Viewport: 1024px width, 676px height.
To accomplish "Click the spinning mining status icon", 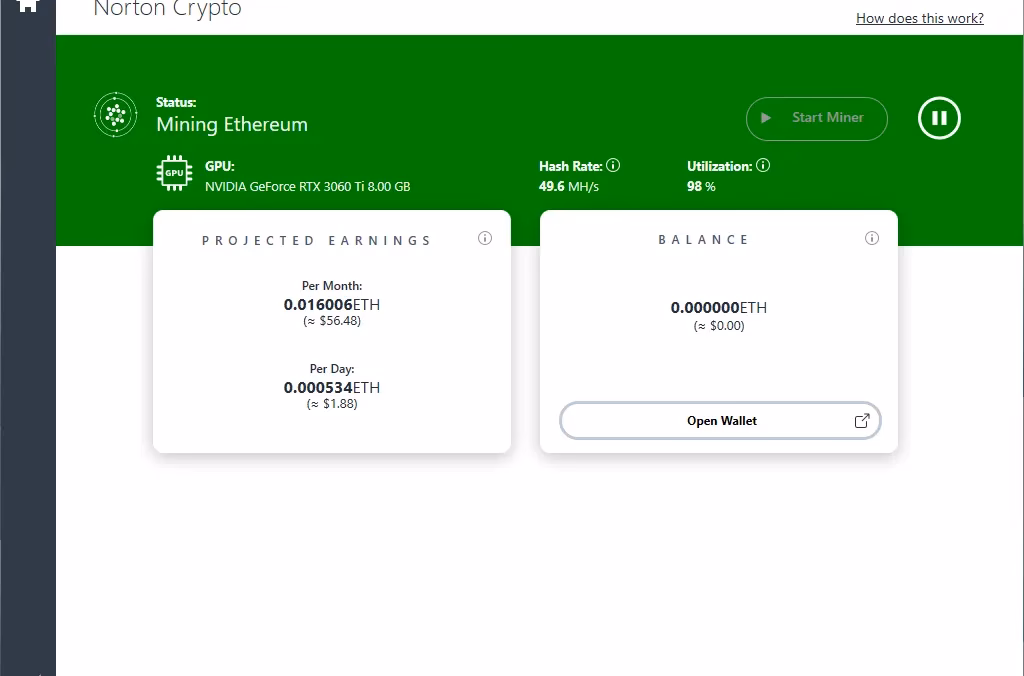I will [115, 115].
